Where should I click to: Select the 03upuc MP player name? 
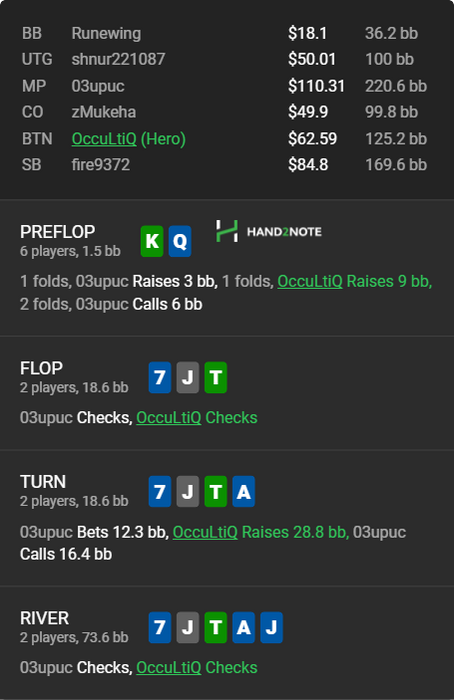[x=98, y=86]
